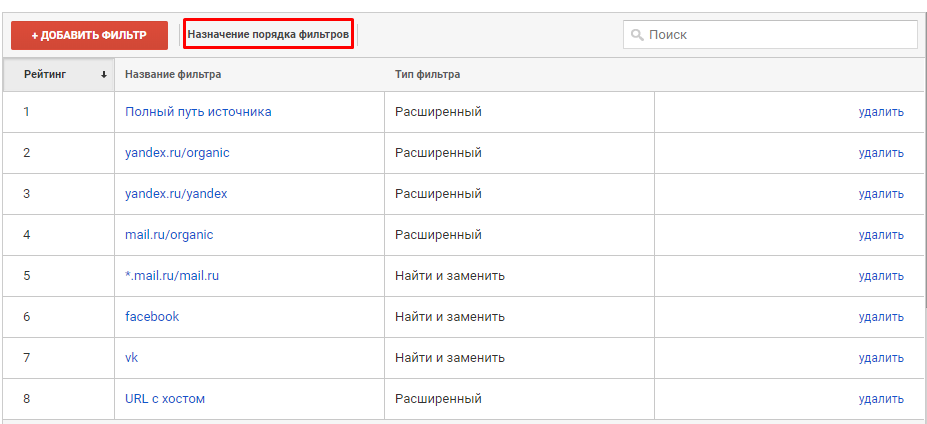Select rank 5 cell of *.mail.ru/mail.ru
The width and height of the screenshot is (927, 424).
(59, 276)
